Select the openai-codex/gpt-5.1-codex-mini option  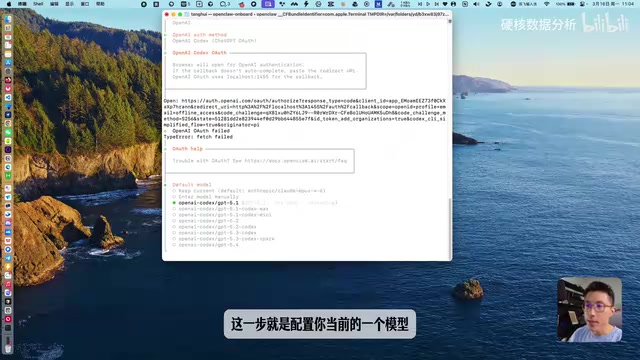[222, 215]
